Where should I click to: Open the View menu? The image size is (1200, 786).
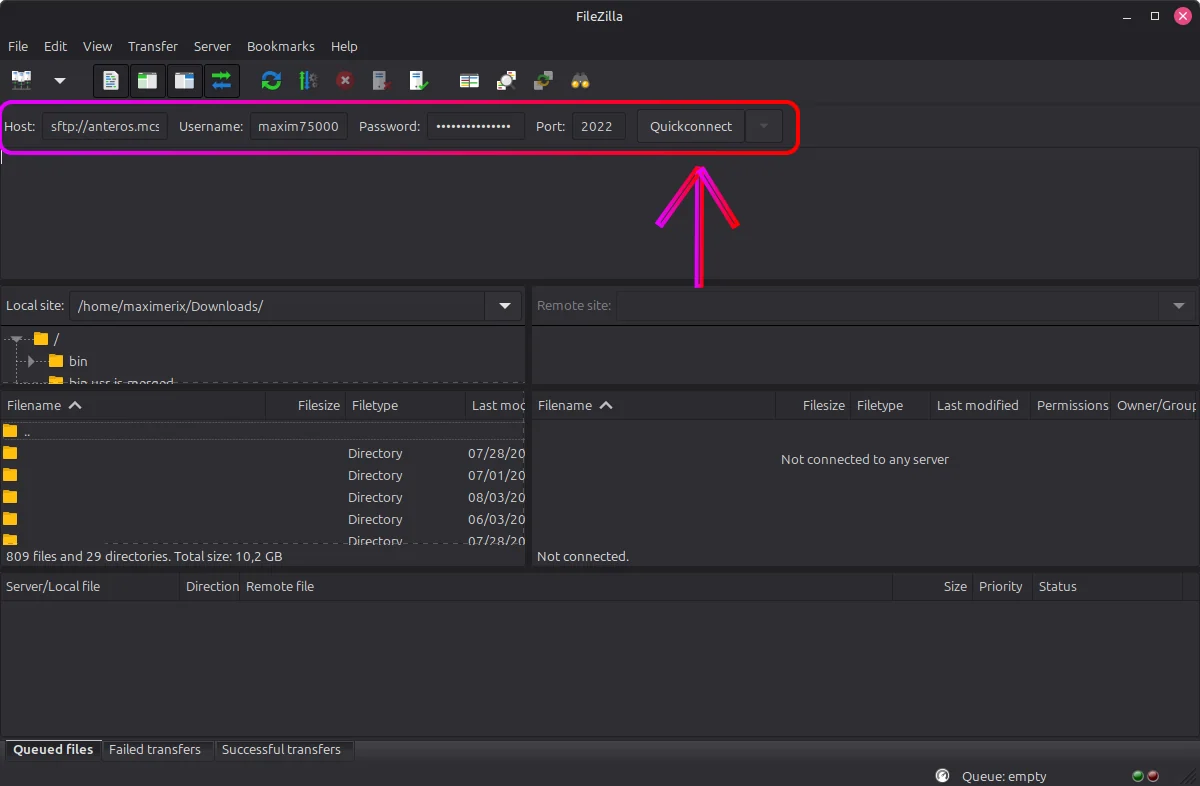[97, 46]
